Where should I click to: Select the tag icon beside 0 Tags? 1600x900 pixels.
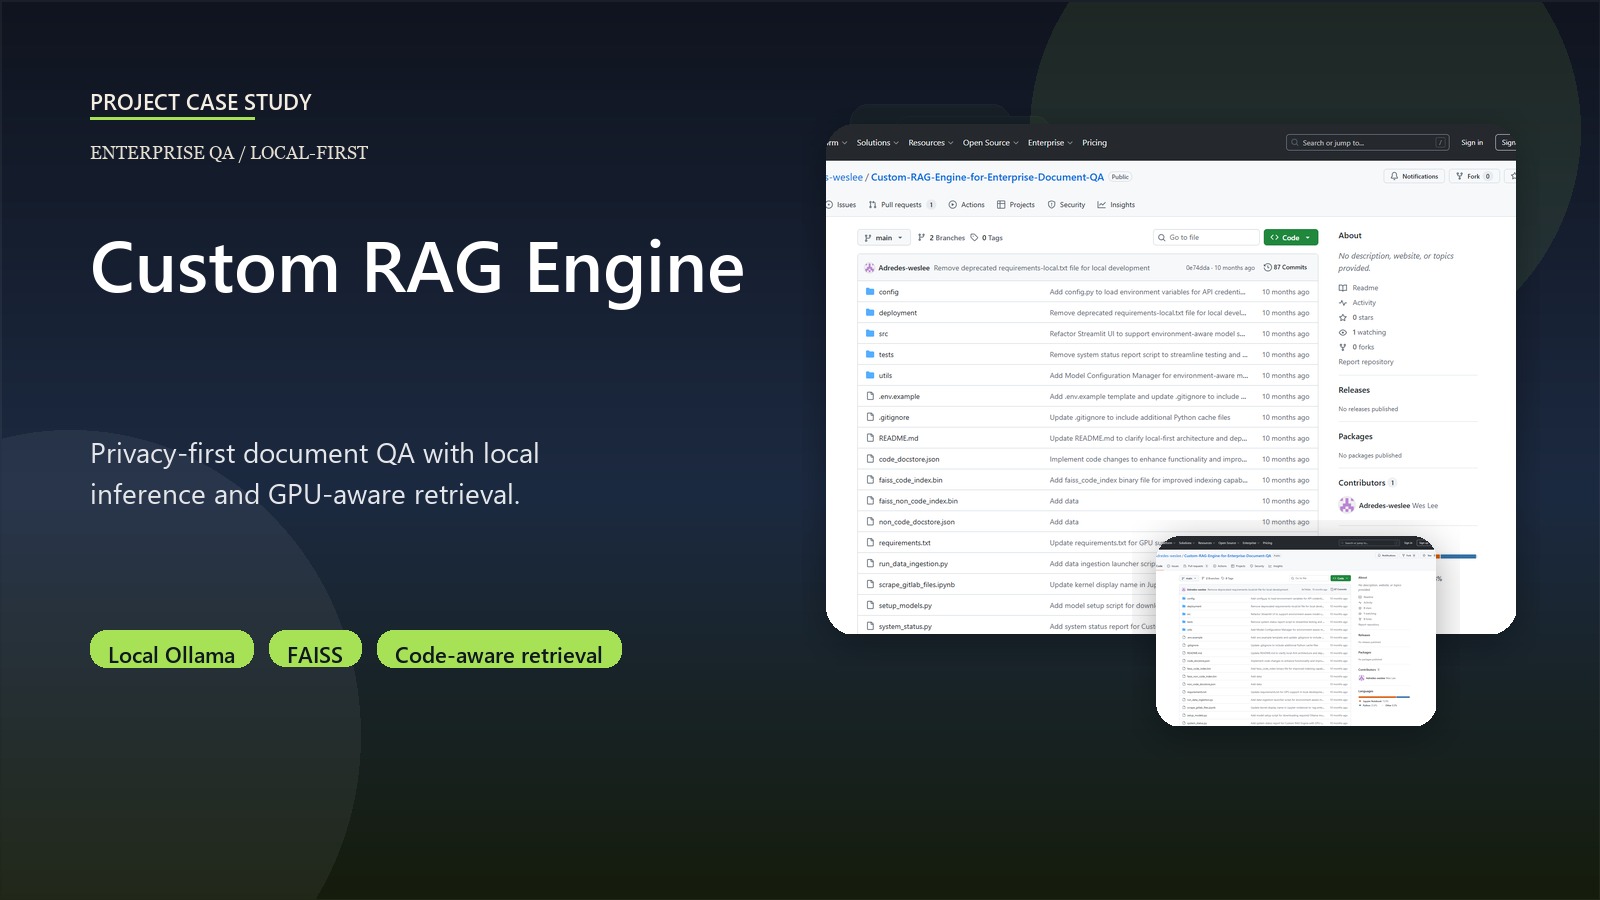coord(974,238)
